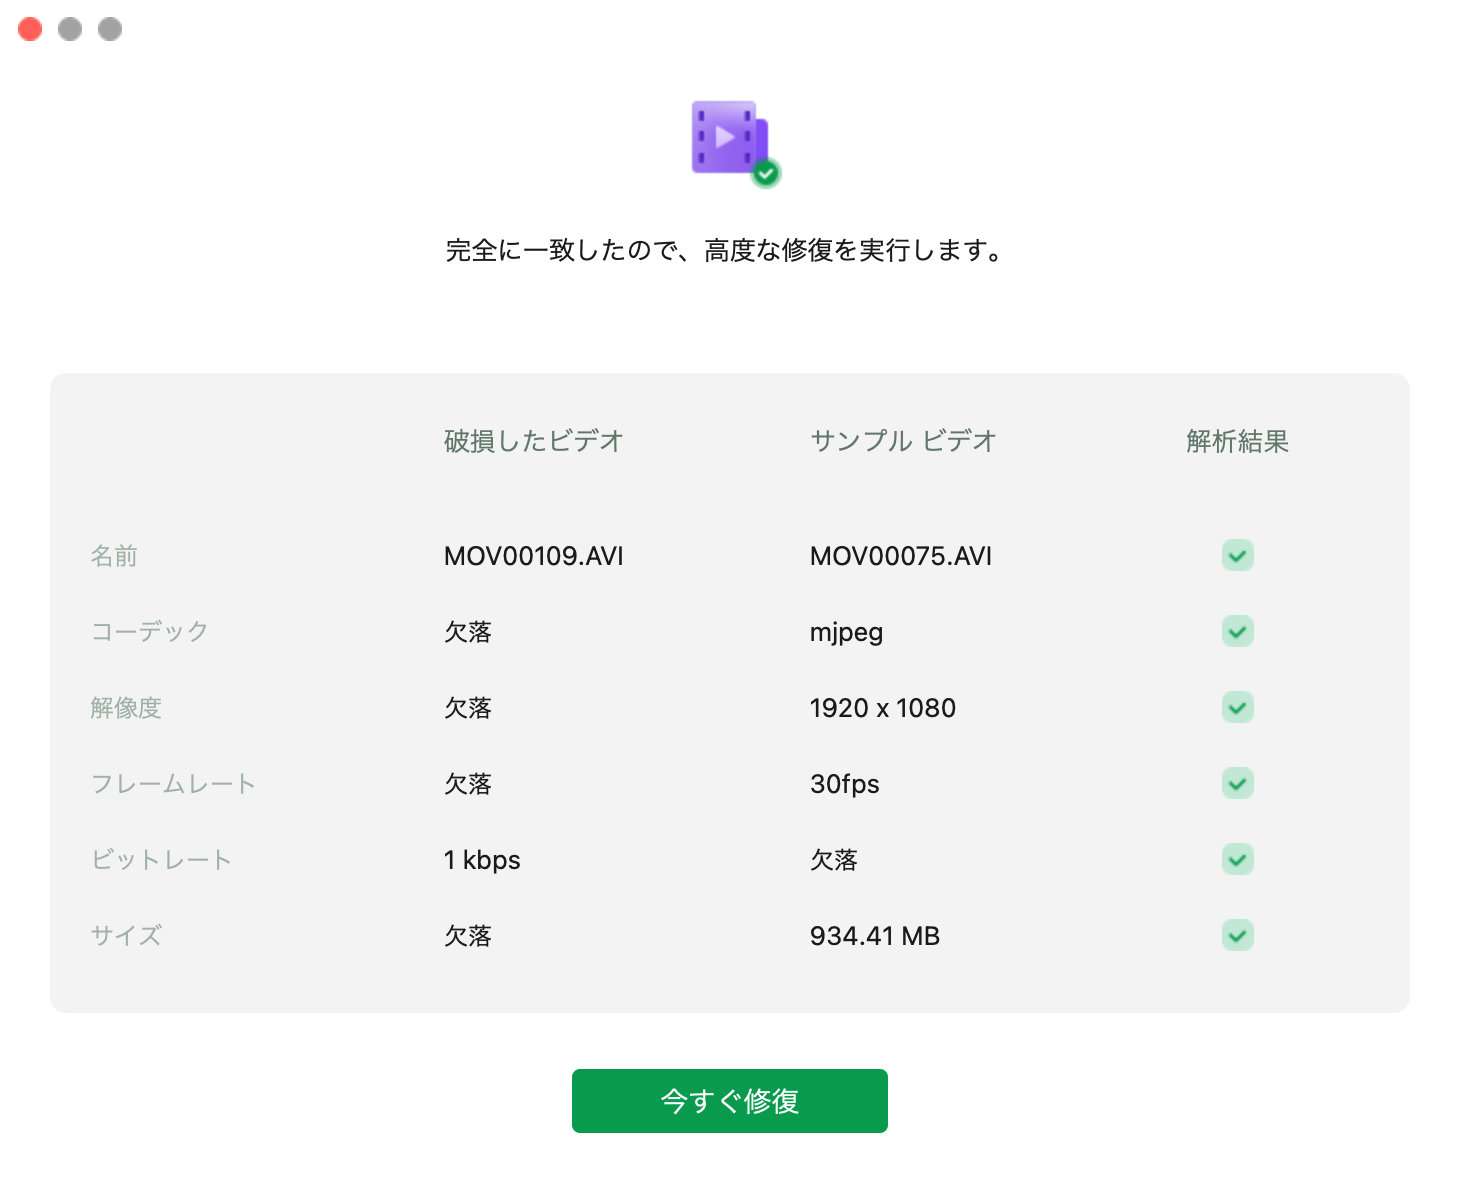Click the コーデック row's analysis checkmark

pos(1237,631)
